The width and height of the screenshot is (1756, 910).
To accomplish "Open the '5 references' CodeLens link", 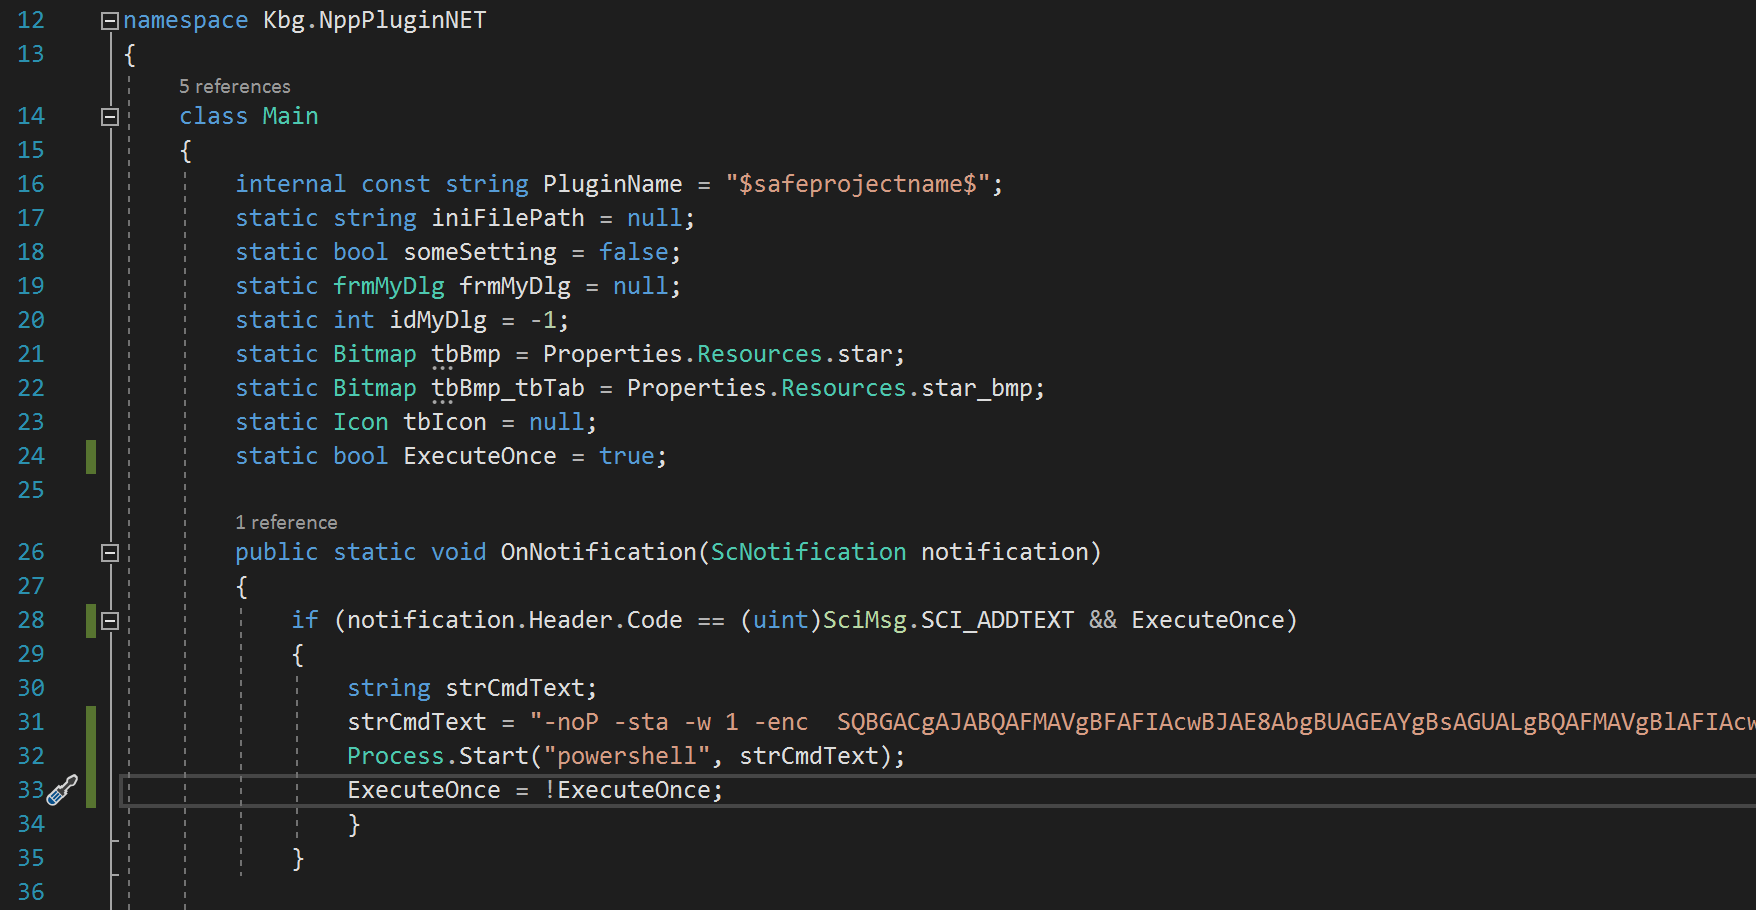I will [235, 86].
